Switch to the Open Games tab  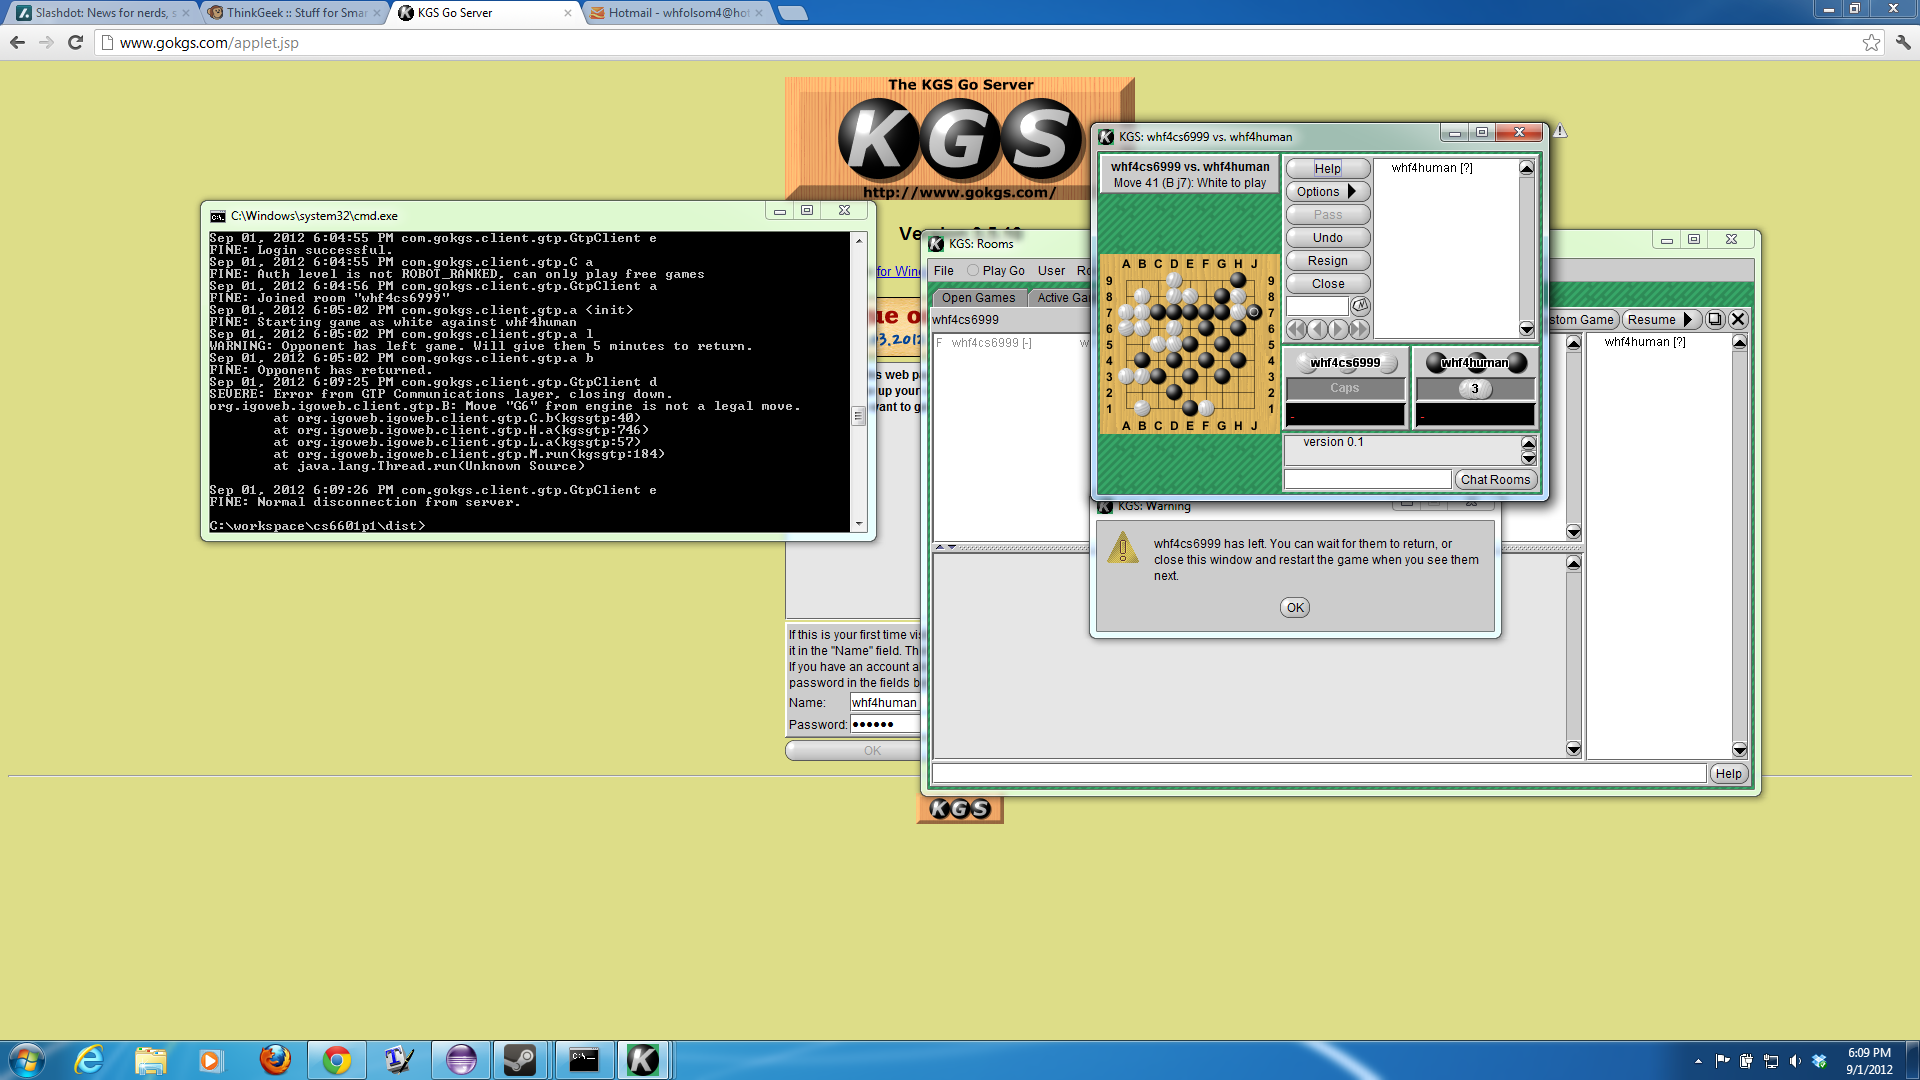(x=977, y=298)
